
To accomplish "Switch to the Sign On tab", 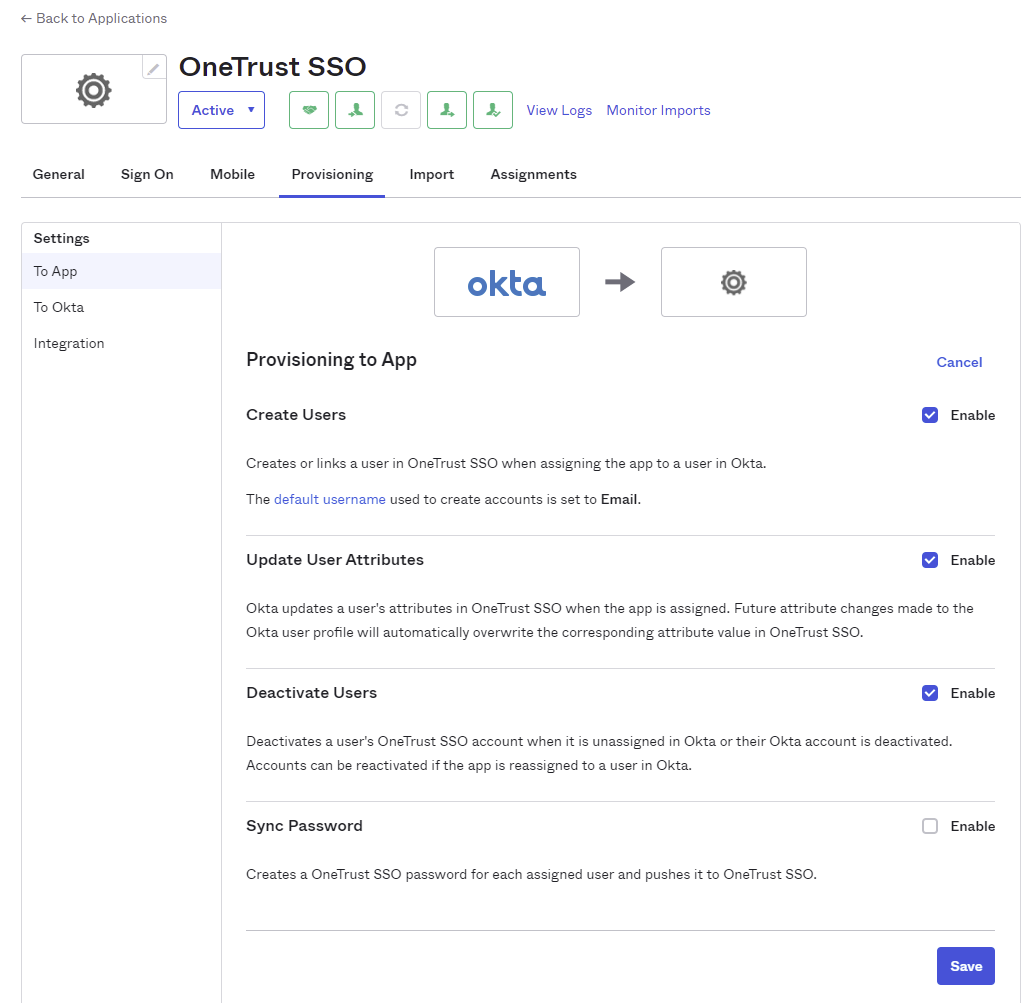I will click(x=147, y=174).
